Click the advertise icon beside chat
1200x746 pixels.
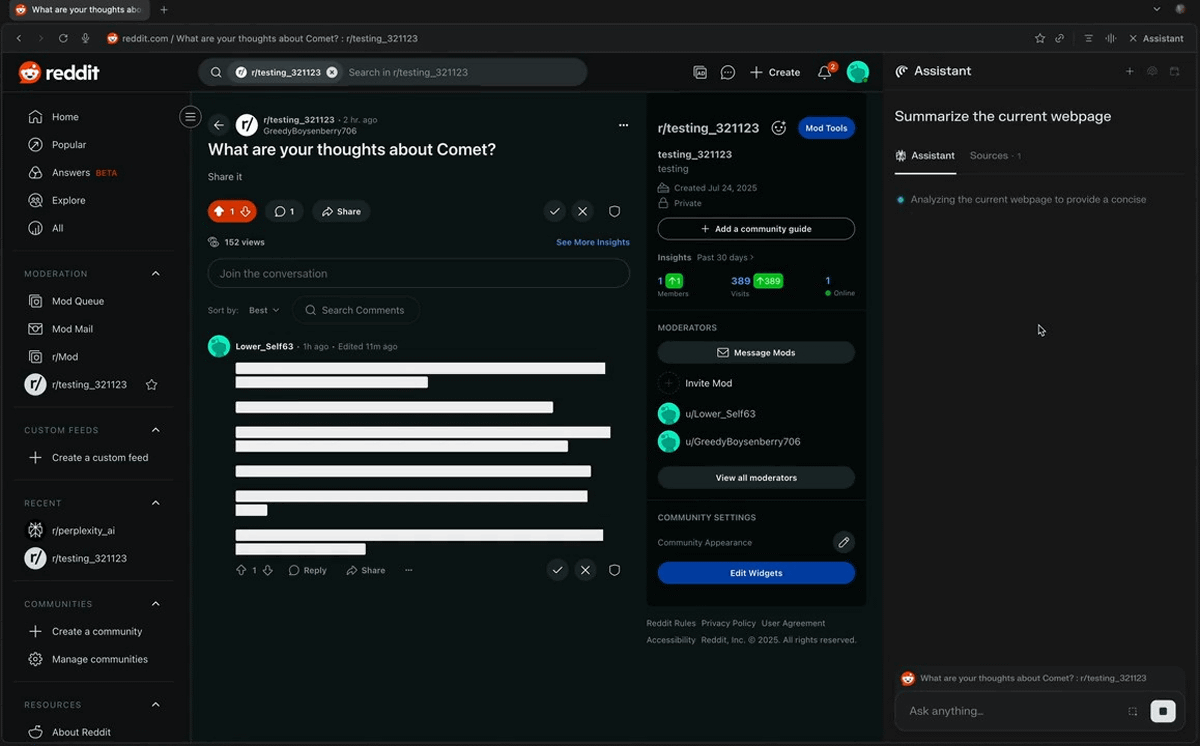[x=700, y=72]
